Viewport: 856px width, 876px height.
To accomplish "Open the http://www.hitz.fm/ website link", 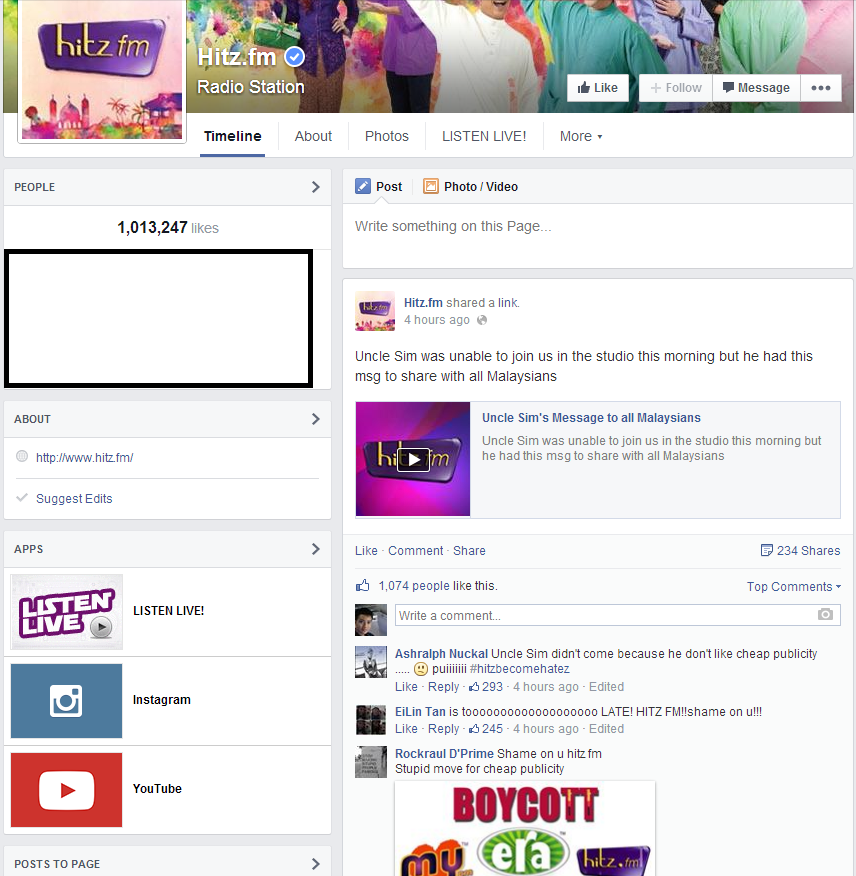I will (x=84, y=458).
